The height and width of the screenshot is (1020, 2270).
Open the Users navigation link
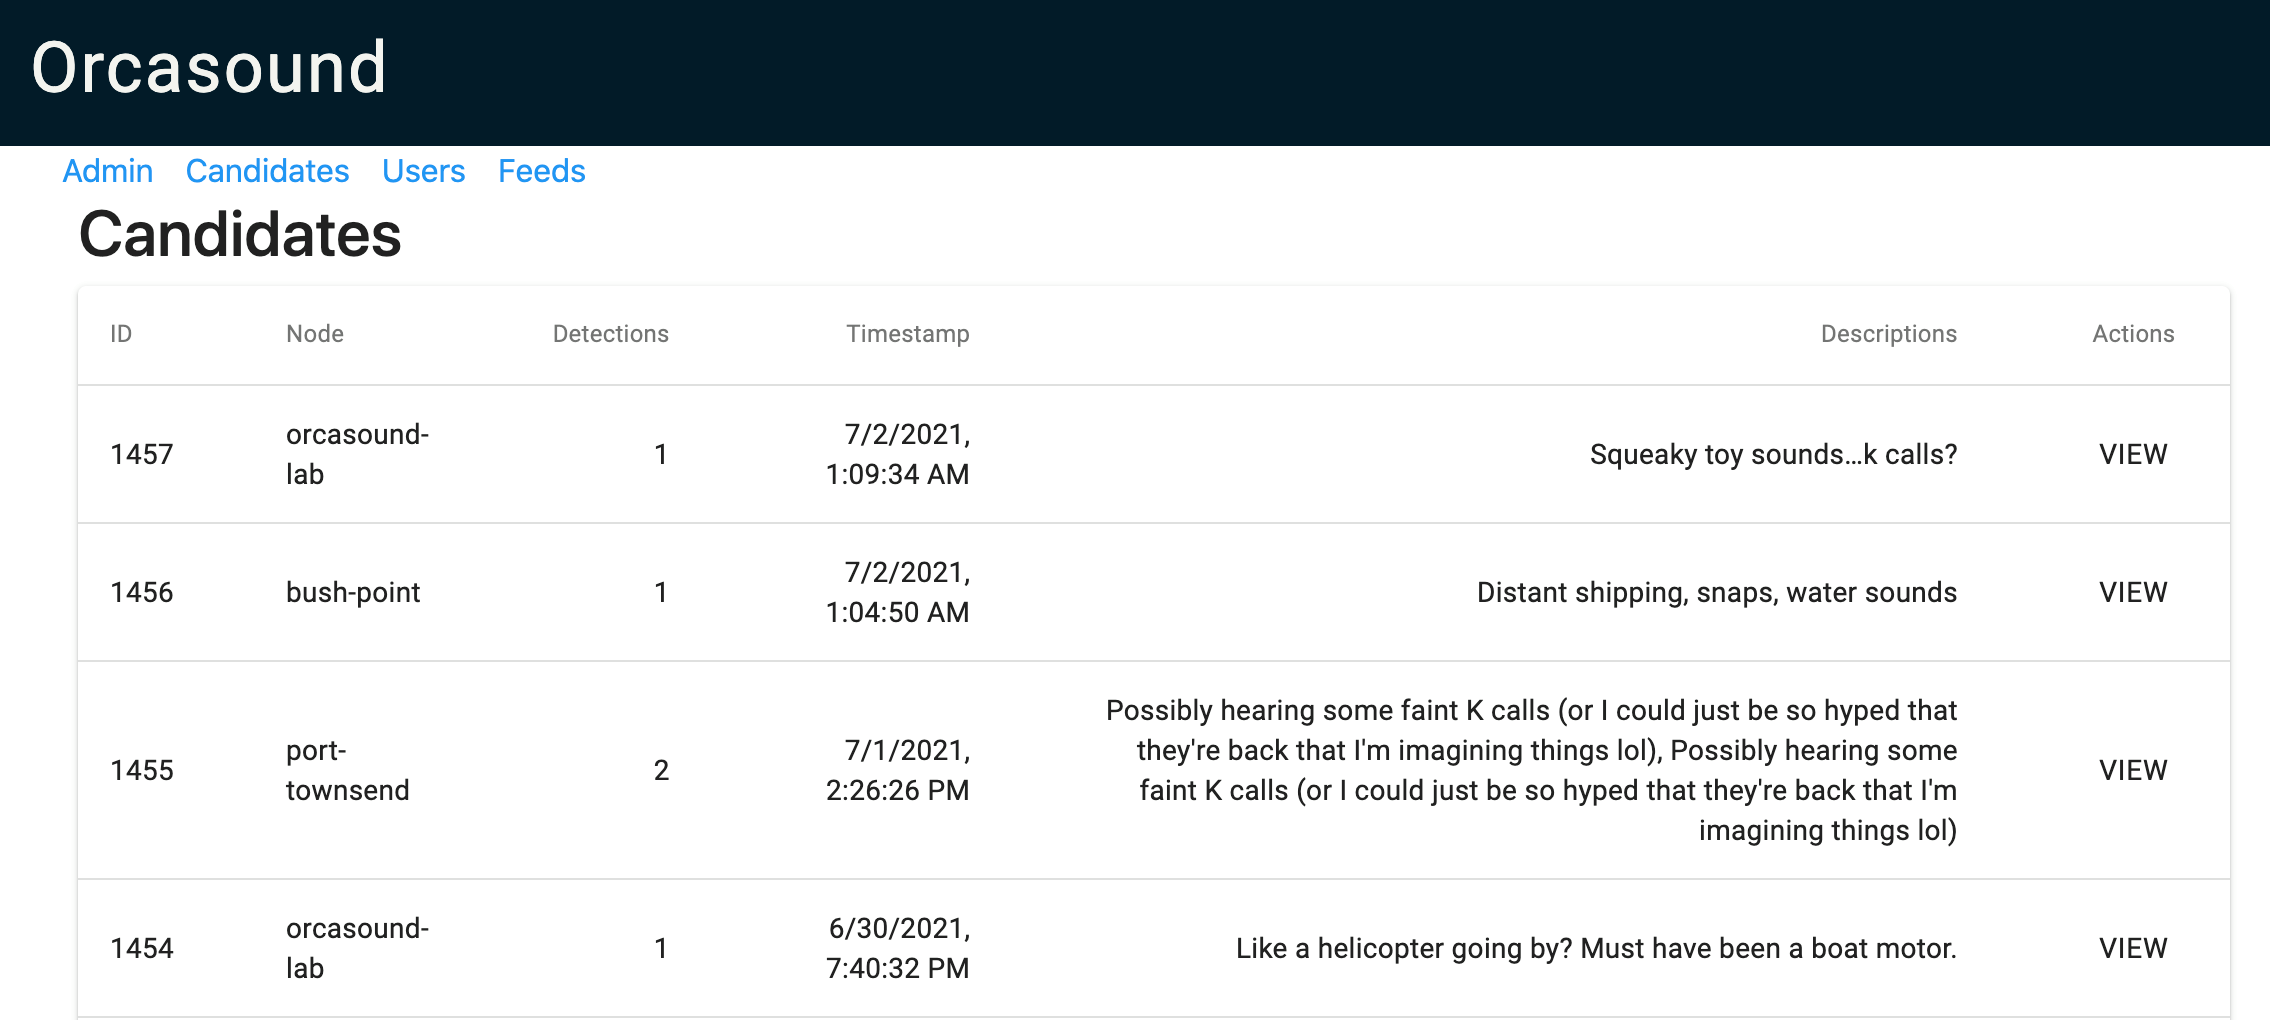tap(423, 171)
